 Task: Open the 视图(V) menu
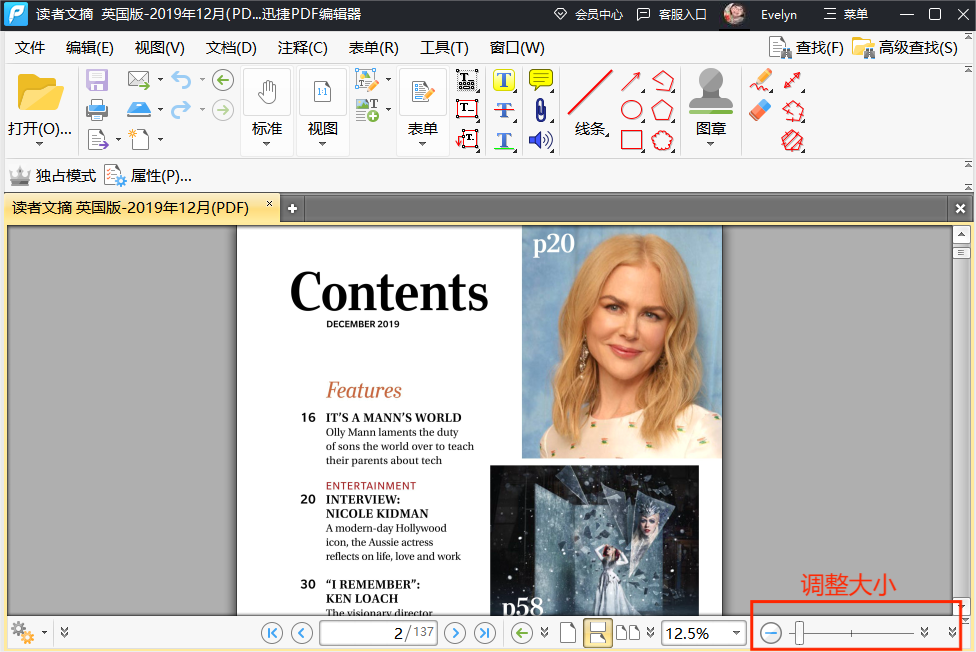tap(159, 48)
